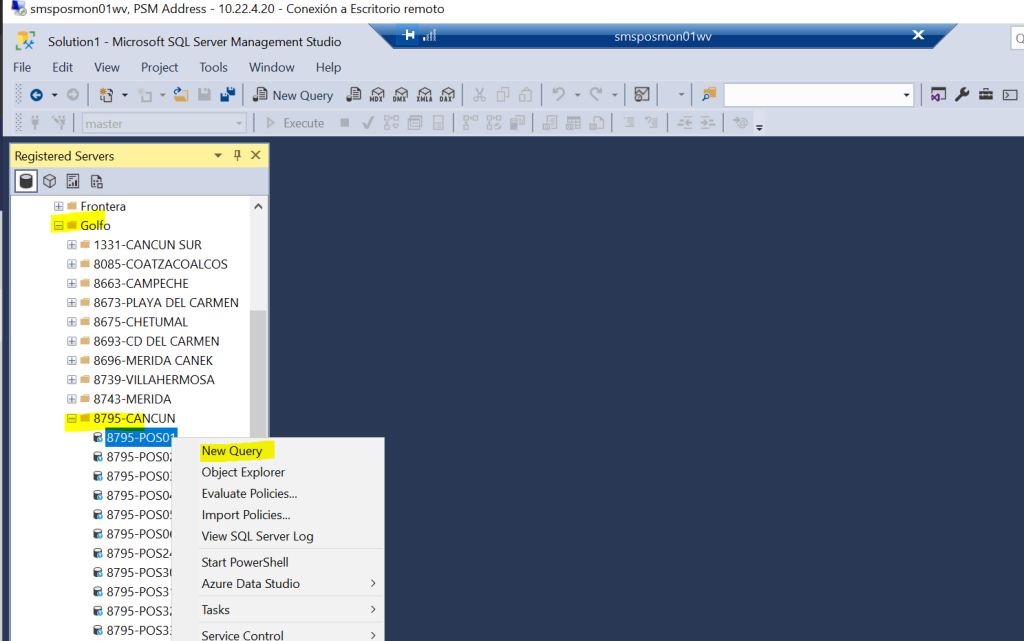1024x641 pixels.
Task: Expand the Frontera folder
Action: coord(59,206)
